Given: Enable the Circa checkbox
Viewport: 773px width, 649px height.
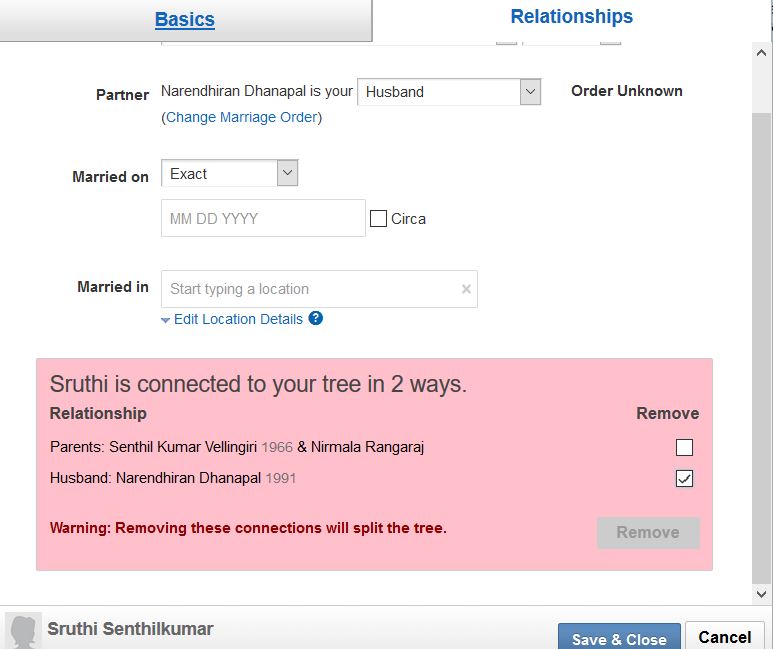Looking at the screenshot, I should click(378, 219).
